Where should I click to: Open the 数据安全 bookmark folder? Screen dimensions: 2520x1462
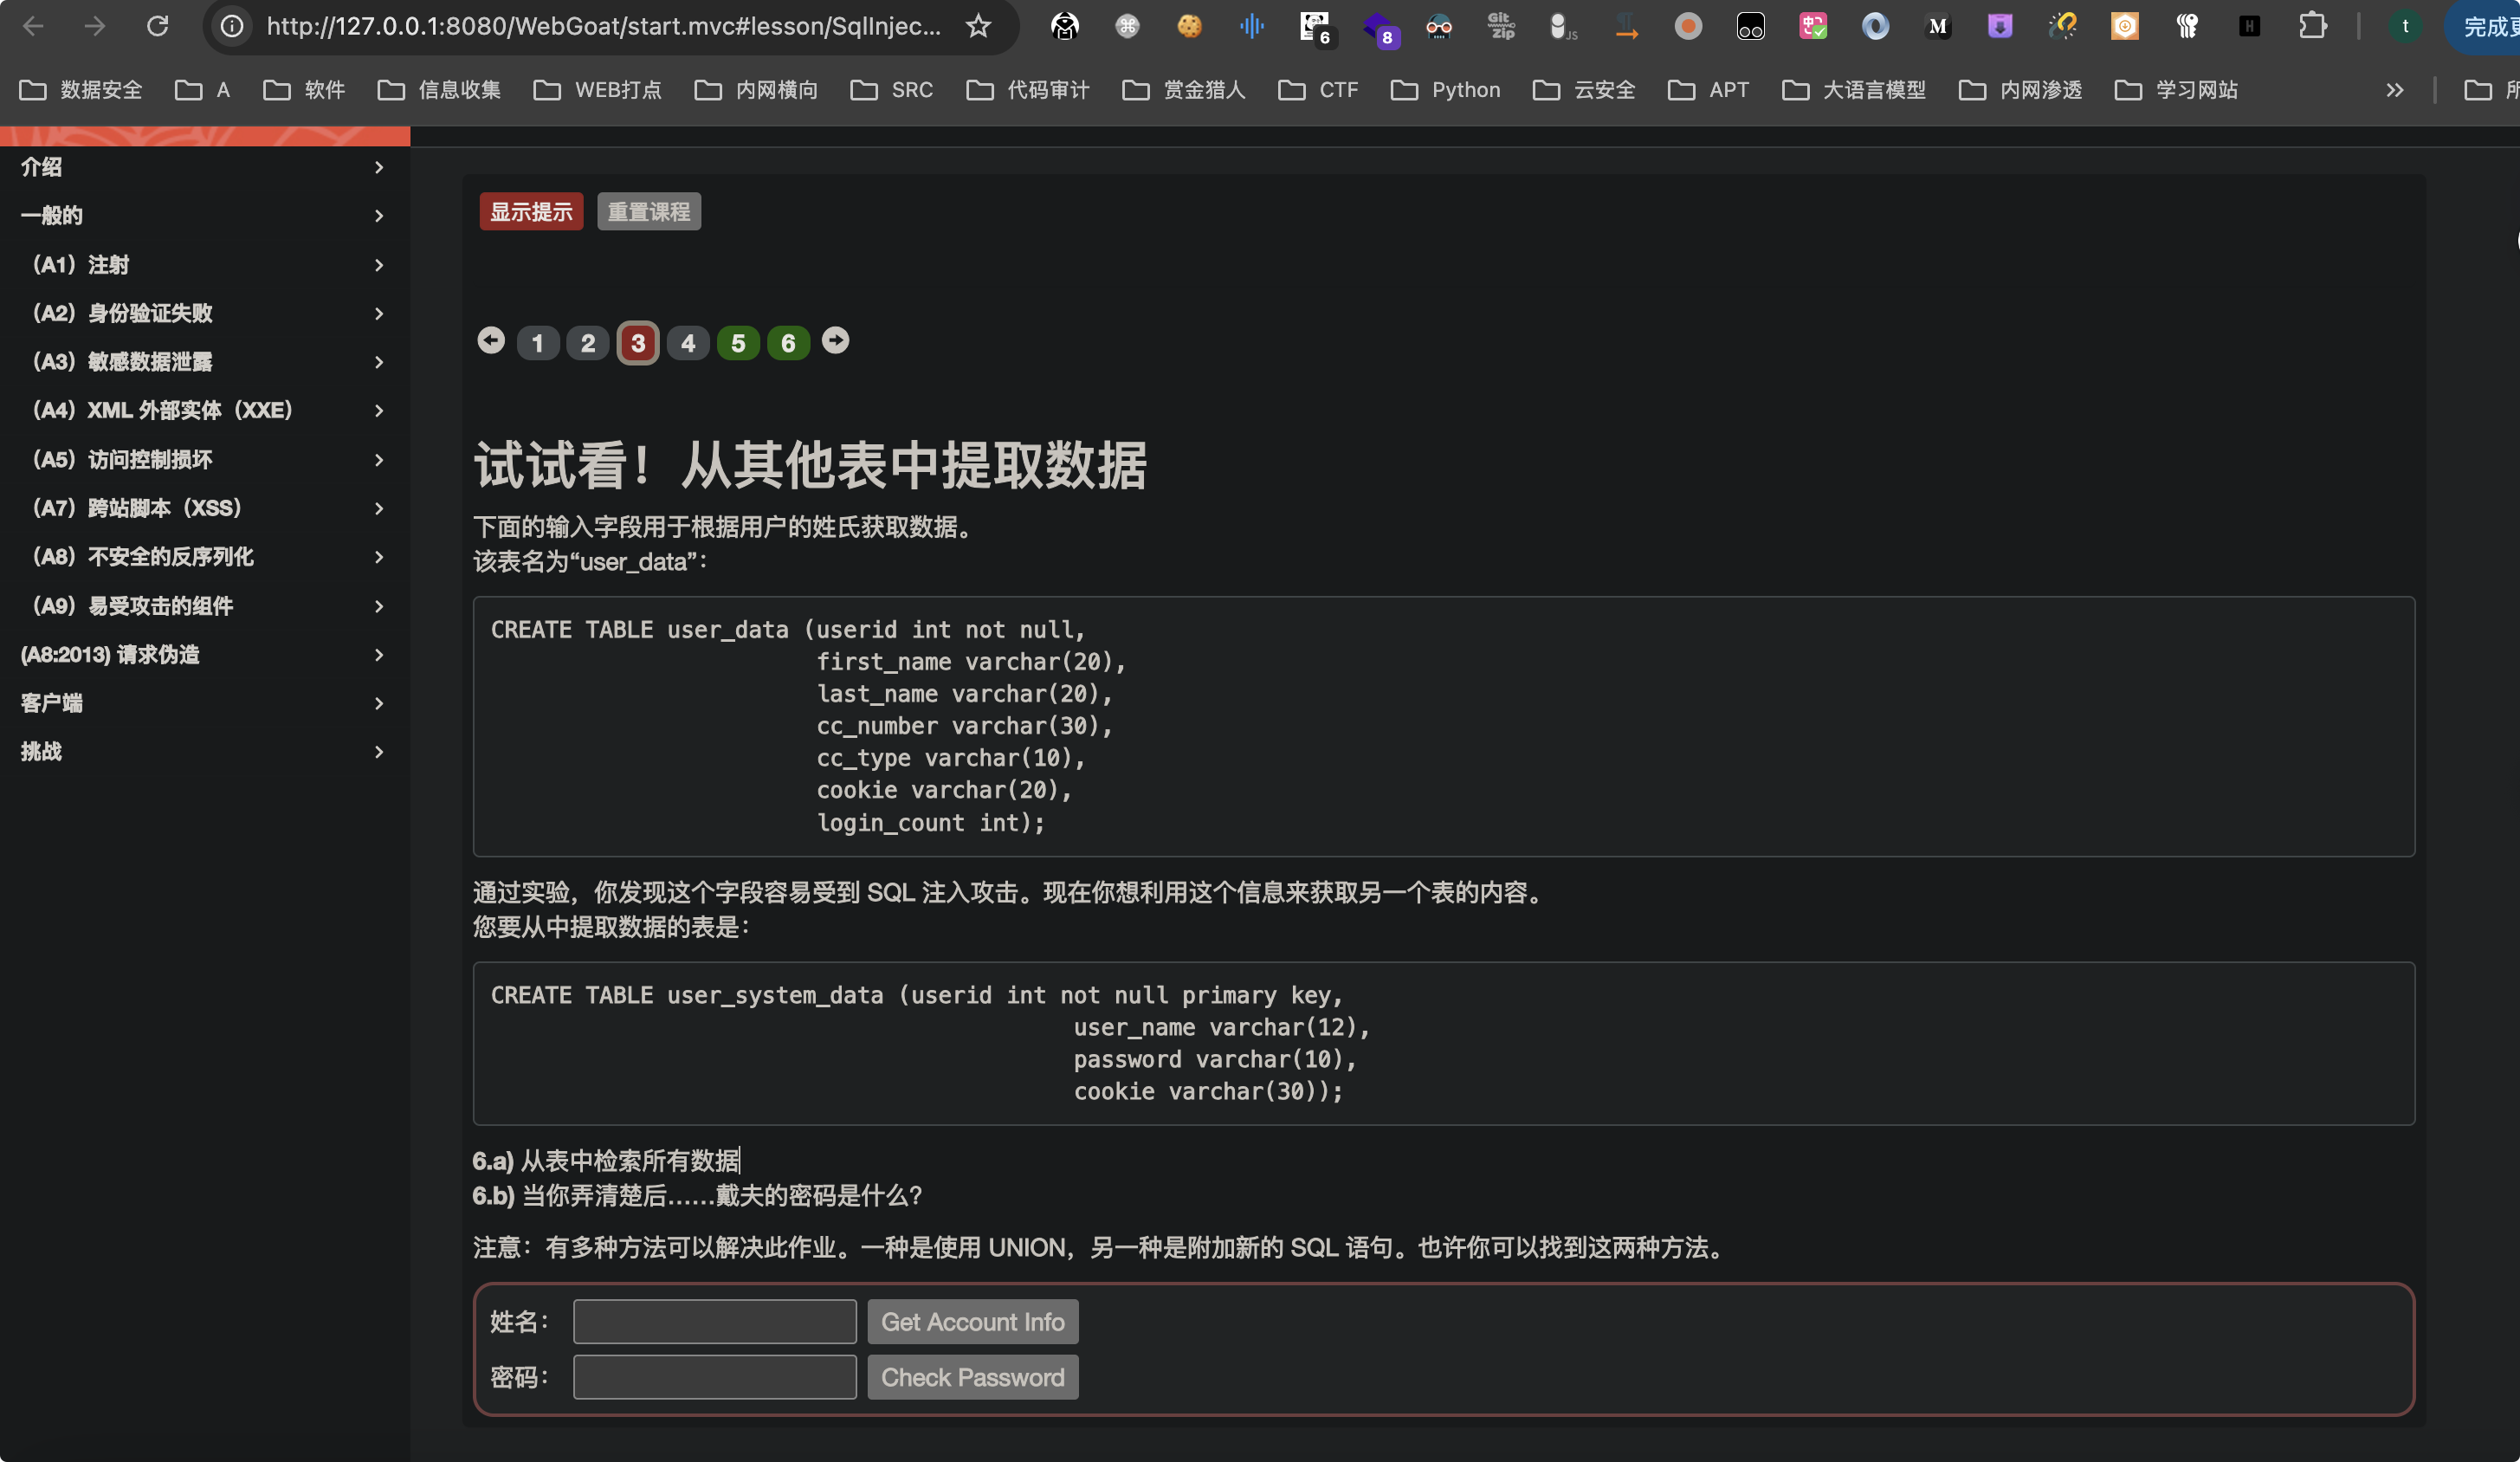click(81, 90)
